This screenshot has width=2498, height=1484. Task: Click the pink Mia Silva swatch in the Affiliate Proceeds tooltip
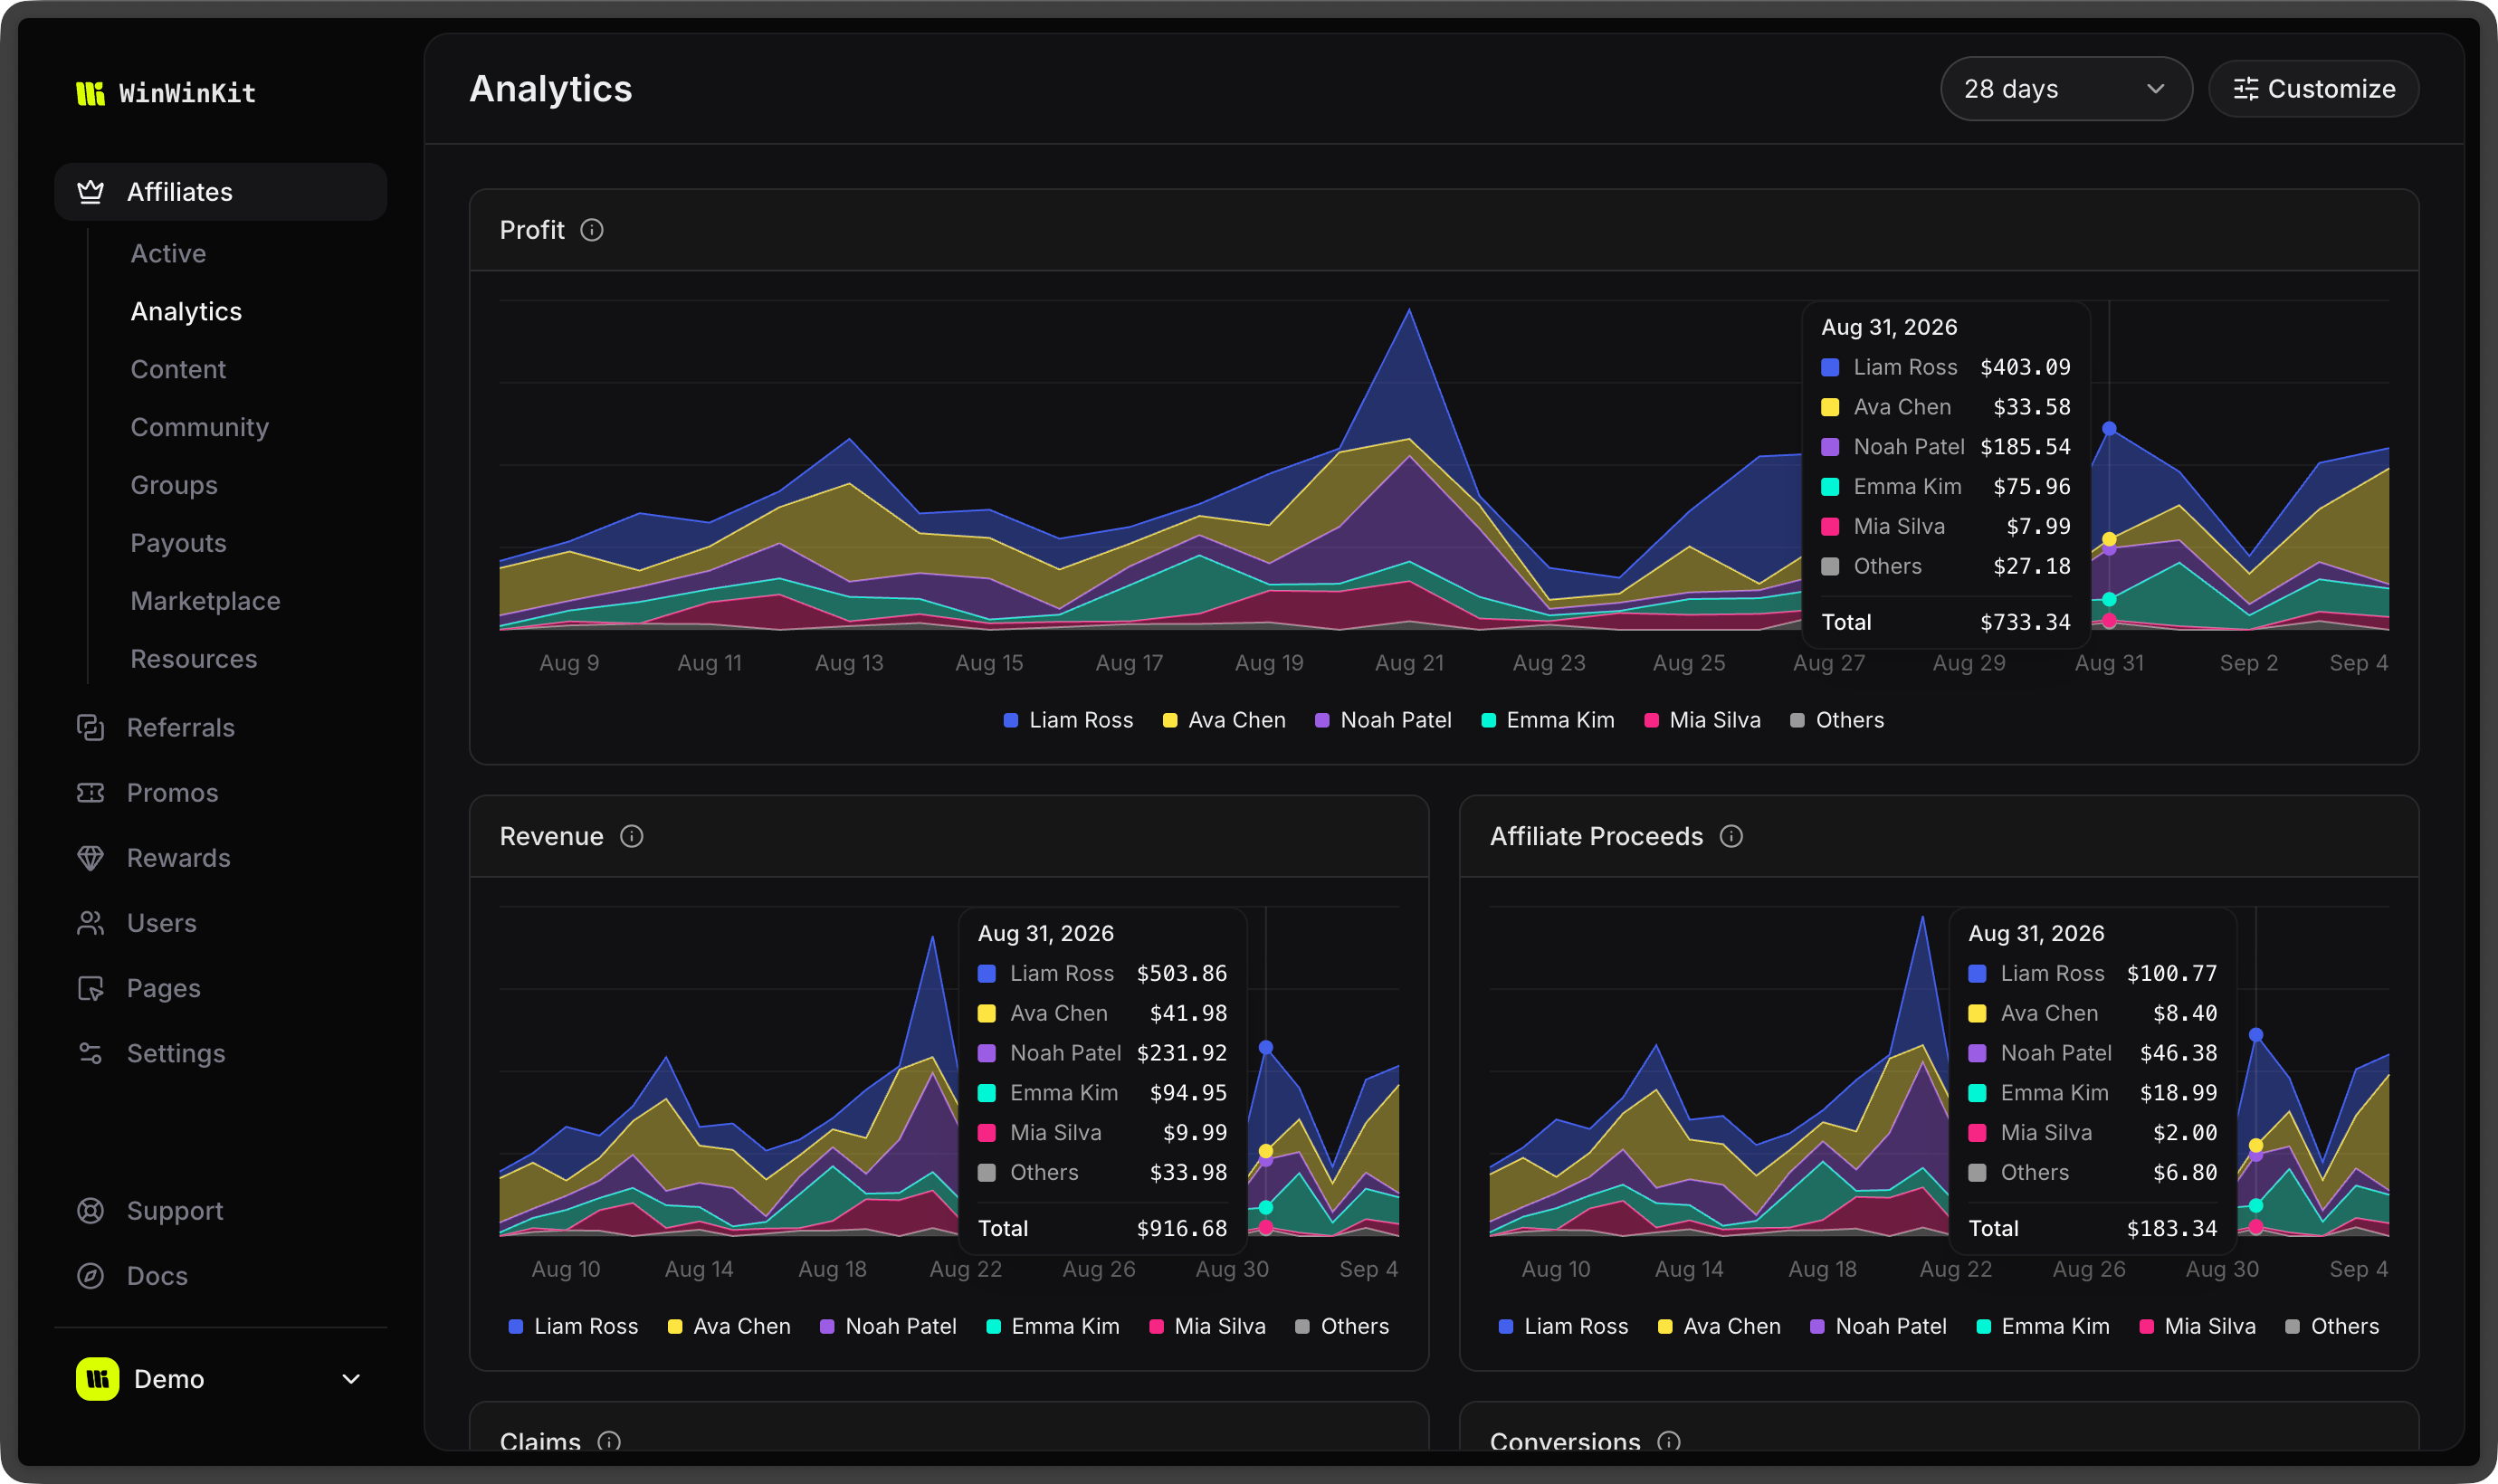1977,1133
